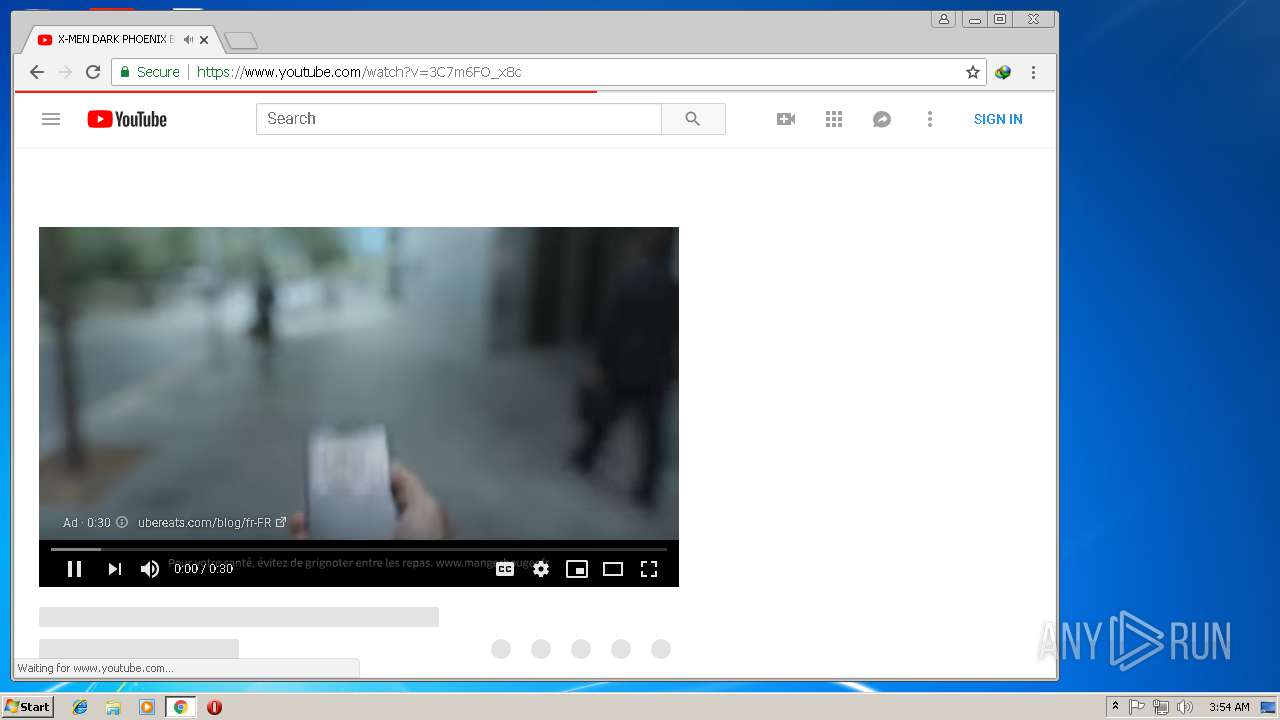Click the 0:00 / 0:30 time display
Screen dimensions: 1280x720
tap(203, 569)
